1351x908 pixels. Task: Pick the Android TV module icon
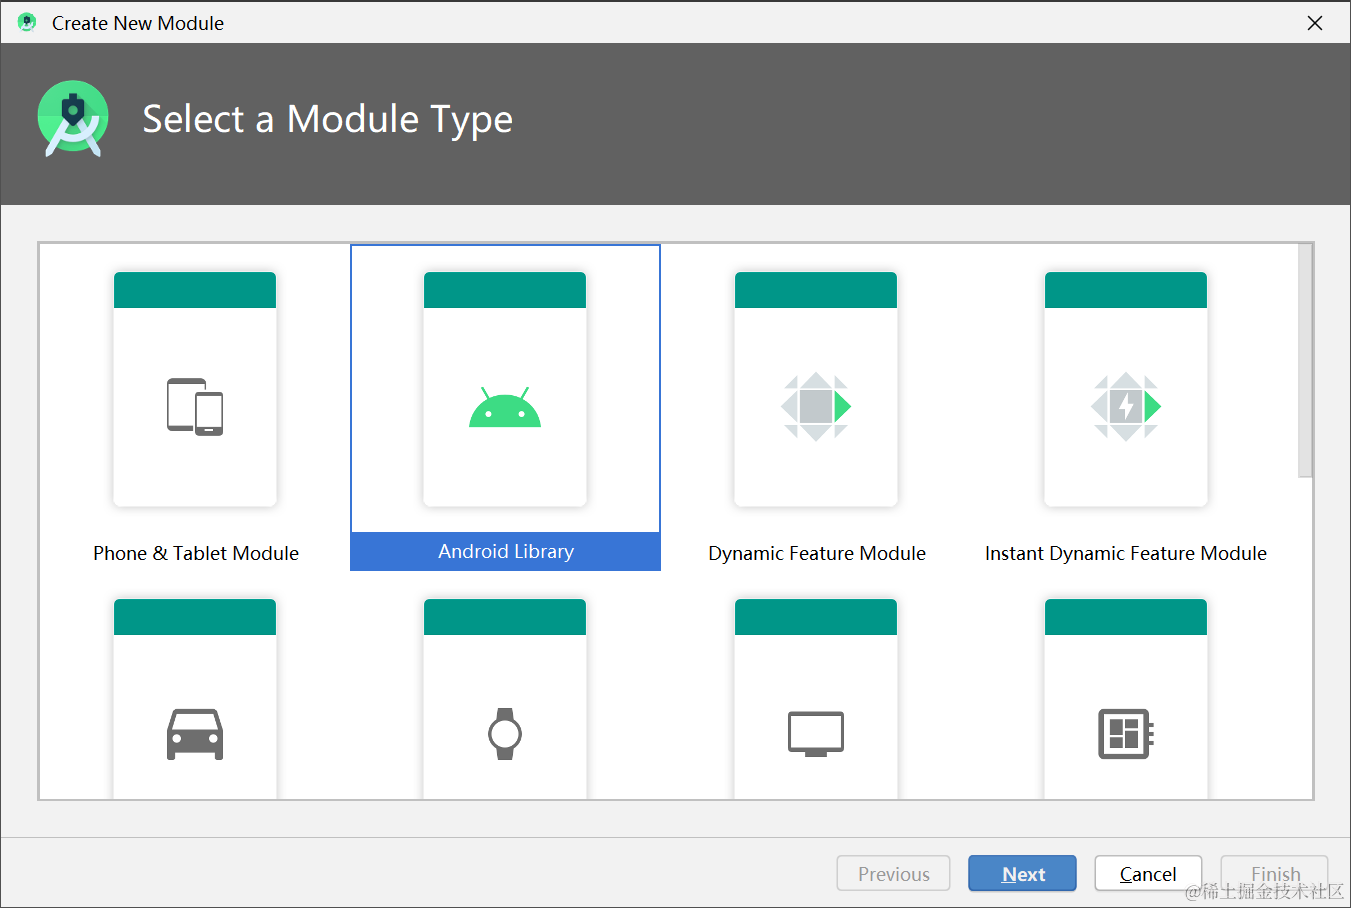816,734
